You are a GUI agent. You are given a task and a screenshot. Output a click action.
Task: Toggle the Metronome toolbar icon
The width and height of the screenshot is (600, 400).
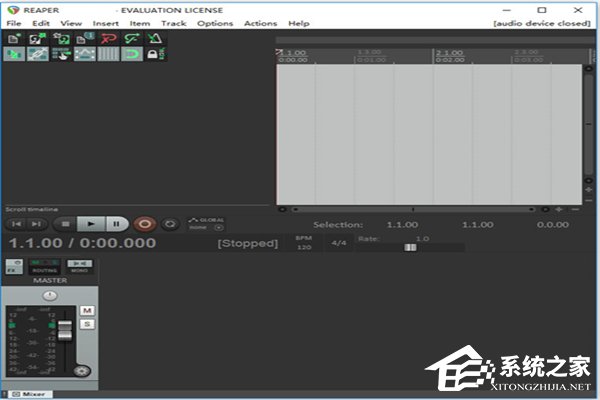(155, 39)
